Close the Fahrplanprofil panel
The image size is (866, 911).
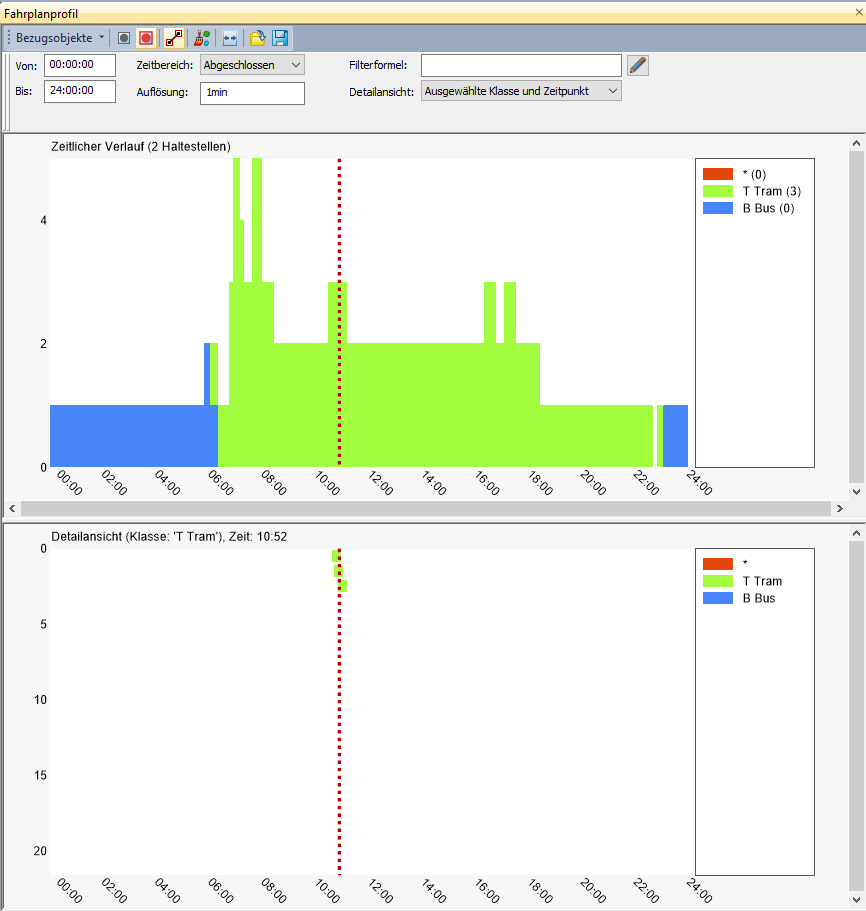[859, 13]
